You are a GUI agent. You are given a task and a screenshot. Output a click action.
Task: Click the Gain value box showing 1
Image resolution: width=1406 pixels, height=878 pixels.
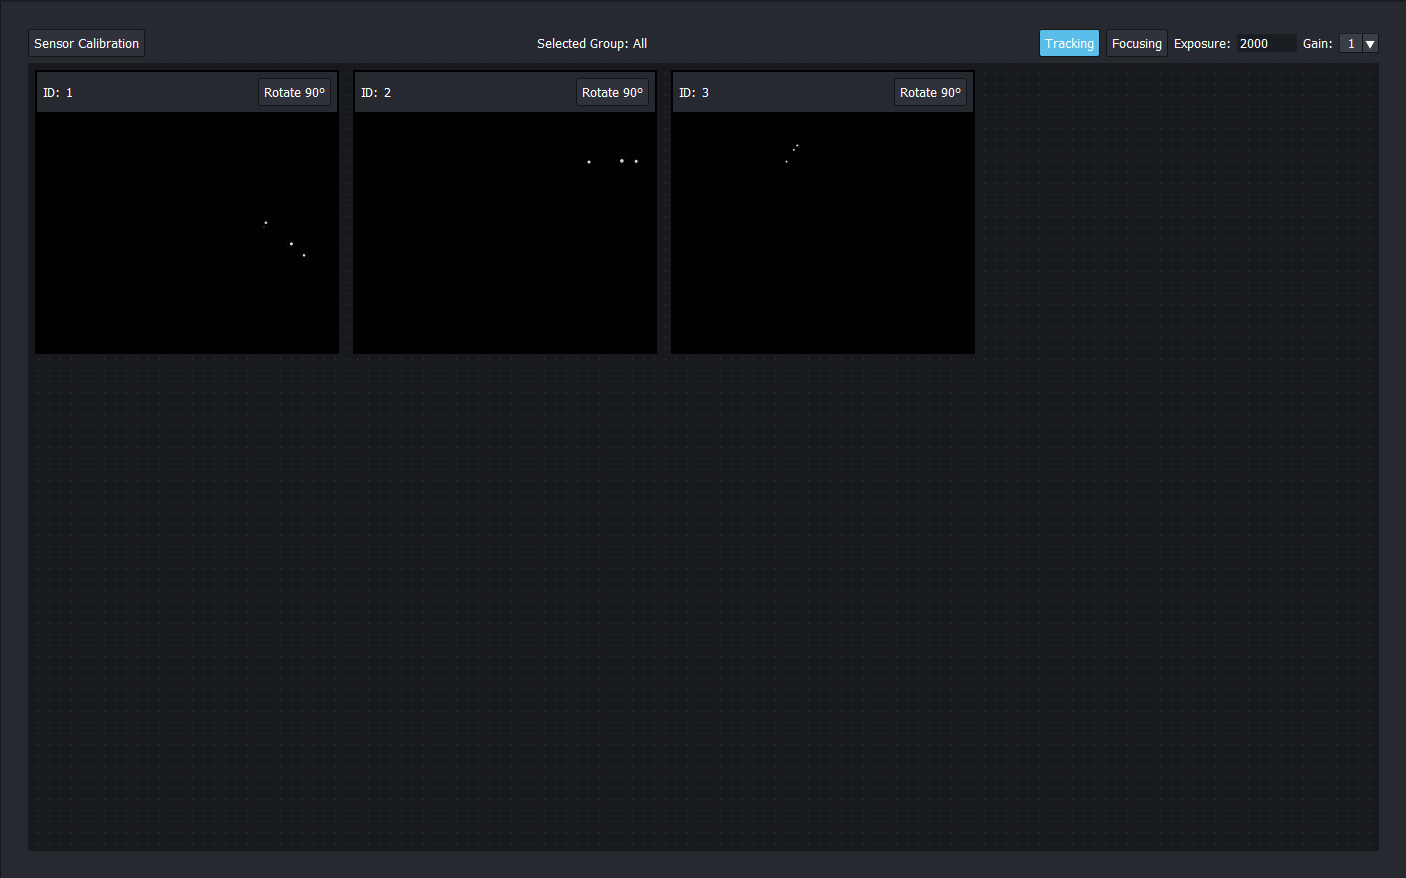pos(1350,43)
